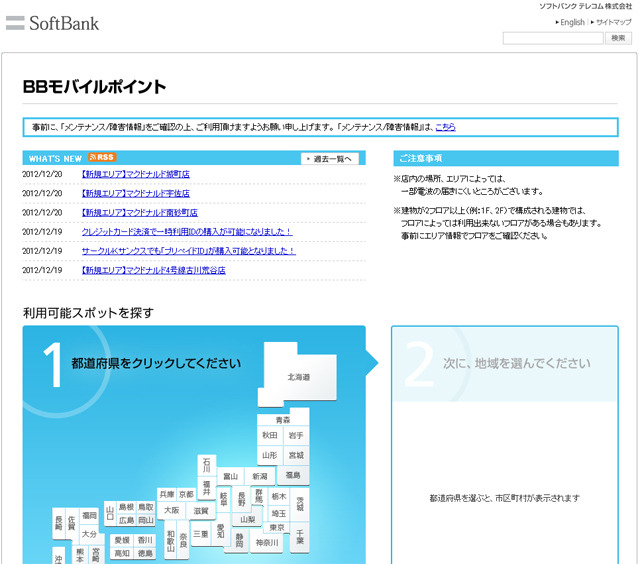The height and width of the screenshot is (564, 640).
Task: Select 島根 prefecture tile
Action: point(126,507)
